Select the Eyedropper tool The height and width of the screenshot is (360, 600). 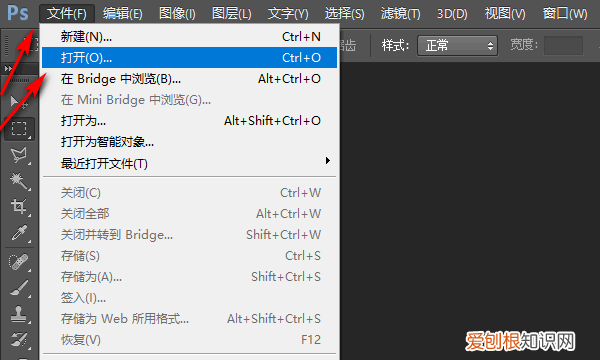click(x=19, y=233)
